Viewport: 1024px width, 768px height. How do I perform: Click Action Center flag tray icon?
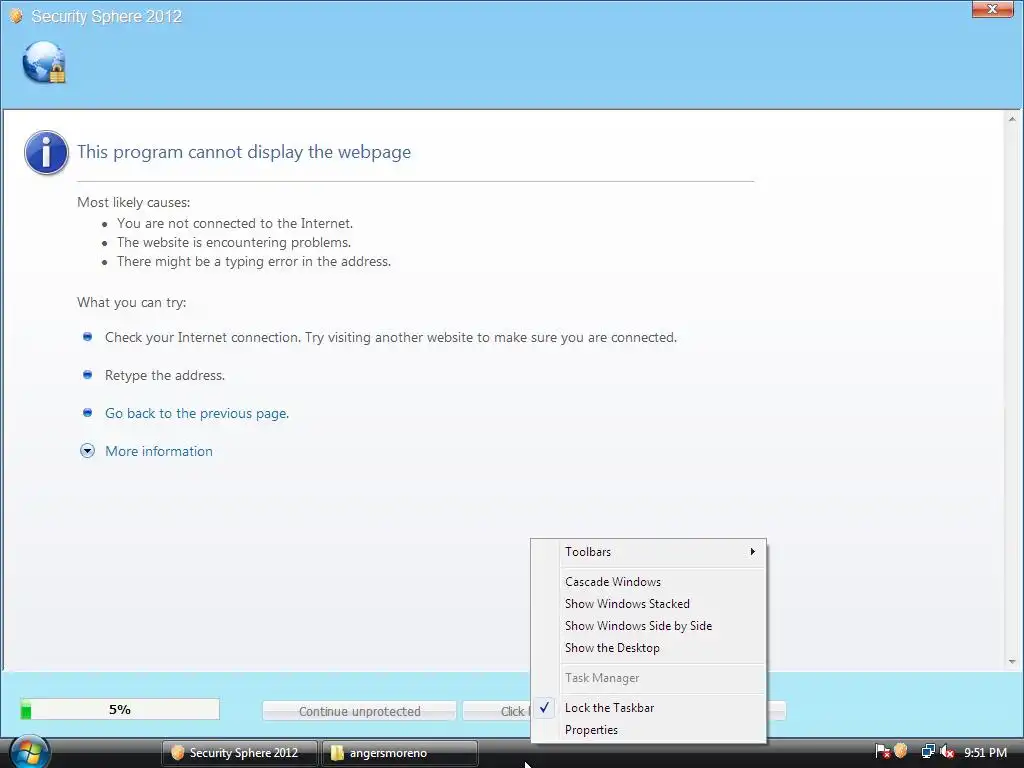coord(882,752)
